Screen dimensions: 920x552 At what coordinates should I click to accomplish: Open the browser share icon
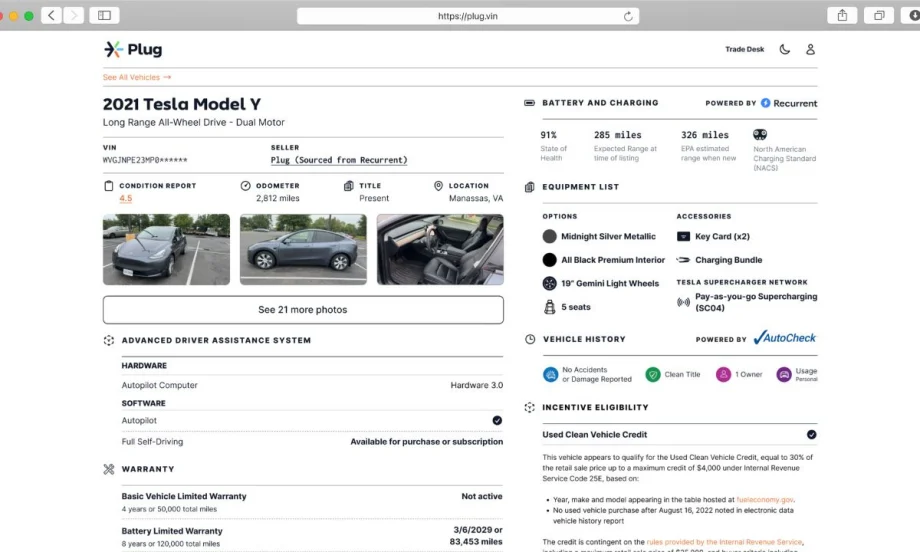coord(842,15)
